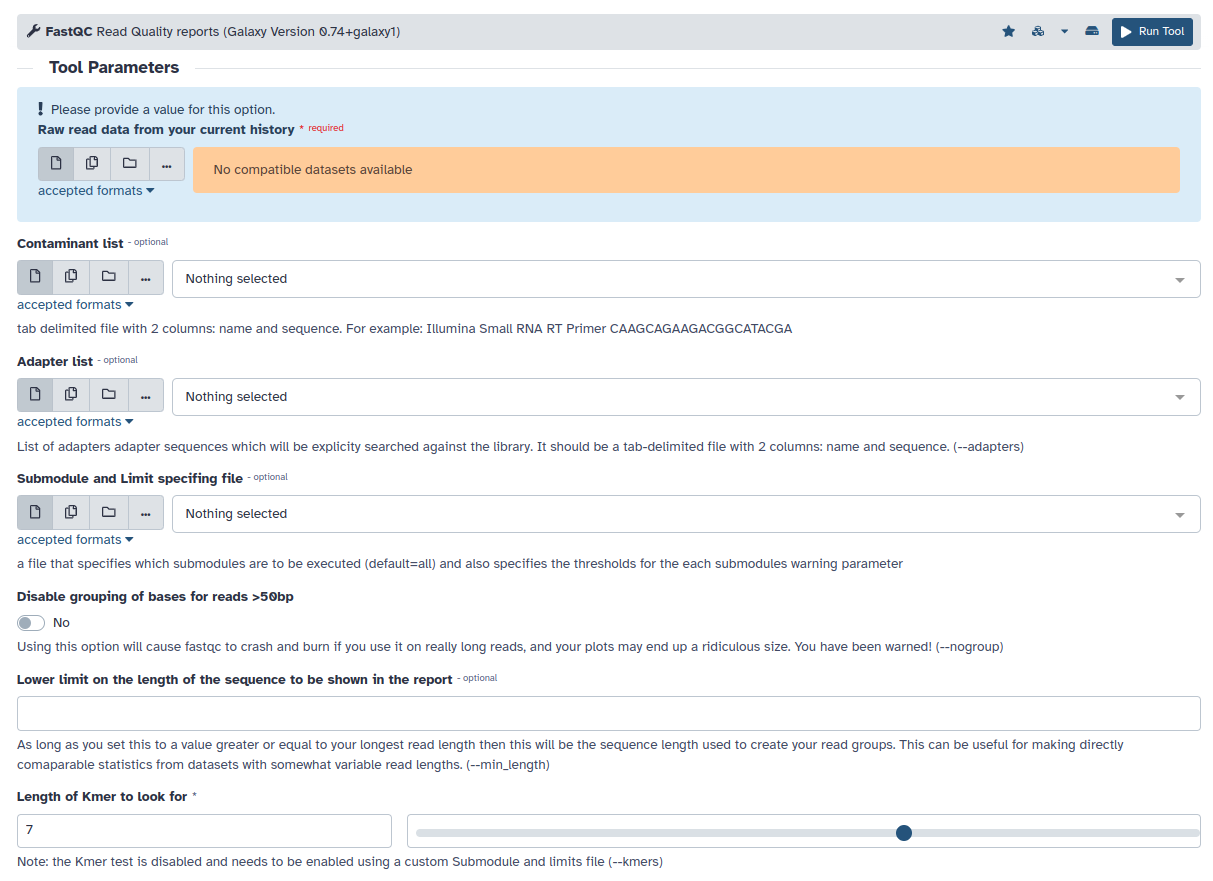1213x881 pixels.
Task: Click the storage location disk icon
Action: 1092,32
